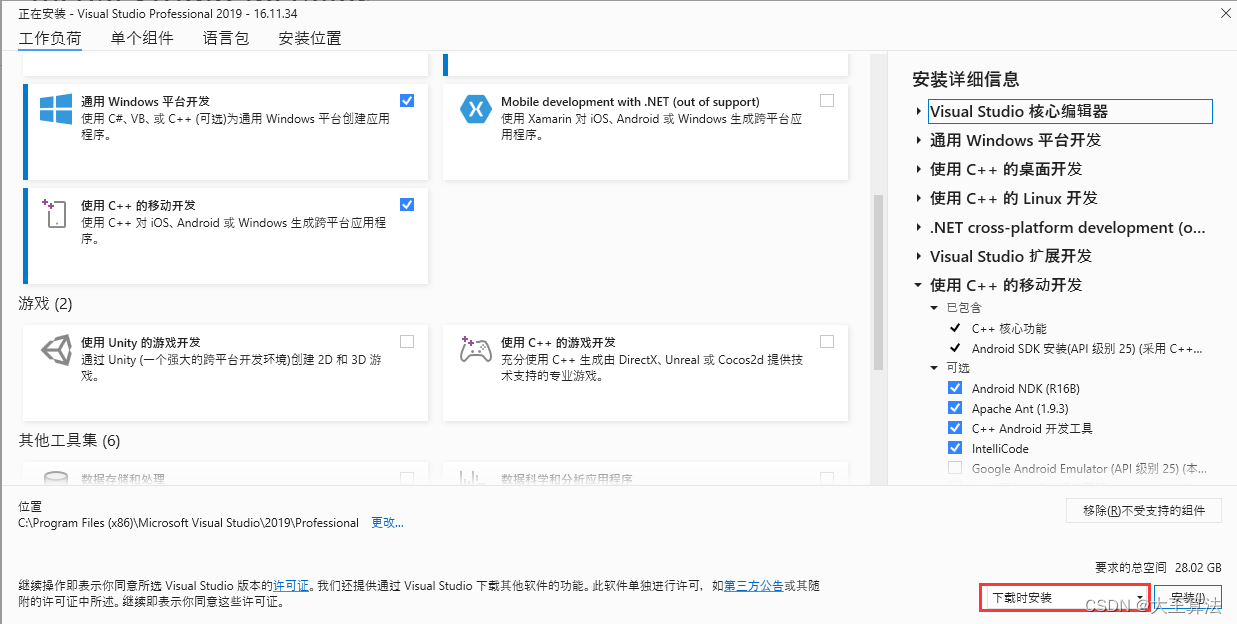Click the mobile device icon for 使用 C++ 的移动开发
Image resolution: width=1237 pixels, height=624 pixels.
[54, 213]
